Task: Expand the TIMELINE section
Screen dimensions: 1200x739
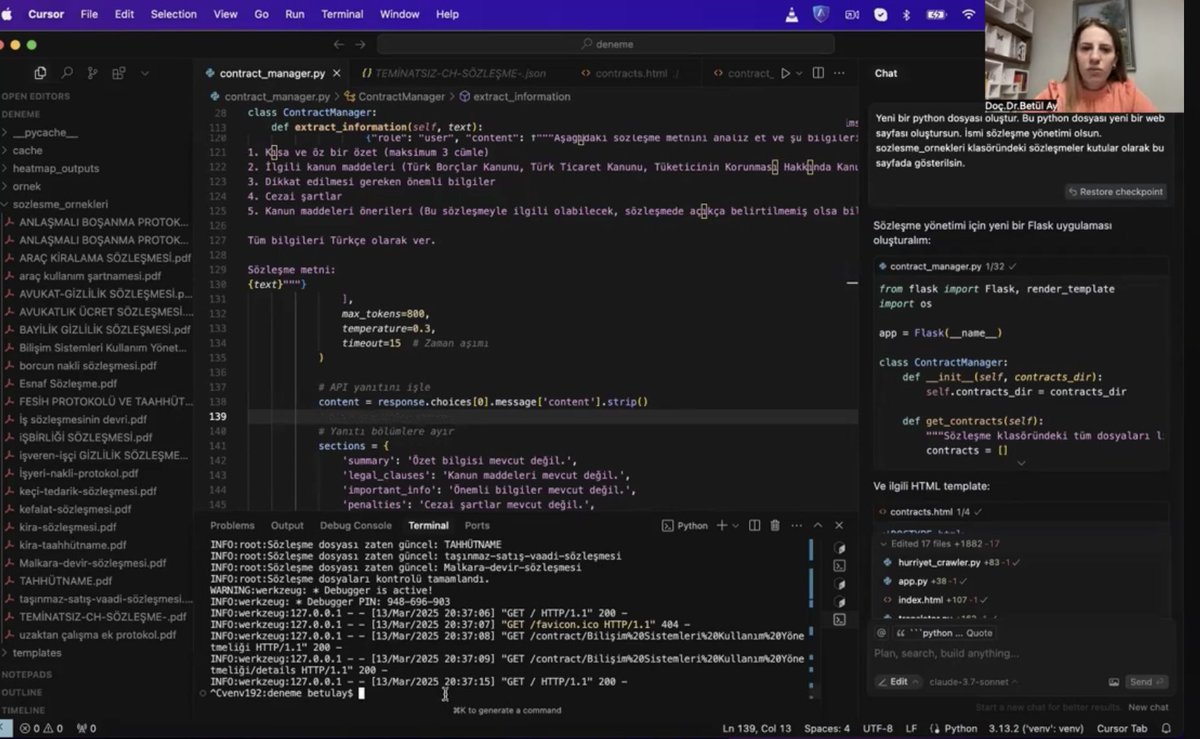Action: pos(24,710)
